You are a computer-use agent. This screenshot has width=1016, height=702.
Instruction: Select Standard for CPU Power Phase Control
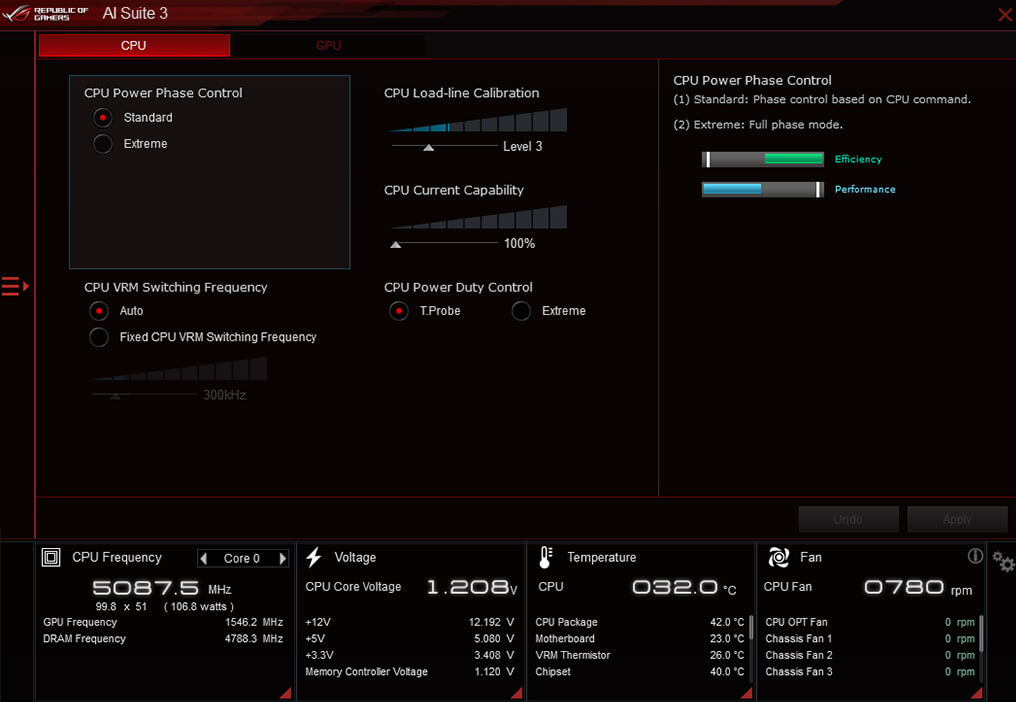coord(102,117)
